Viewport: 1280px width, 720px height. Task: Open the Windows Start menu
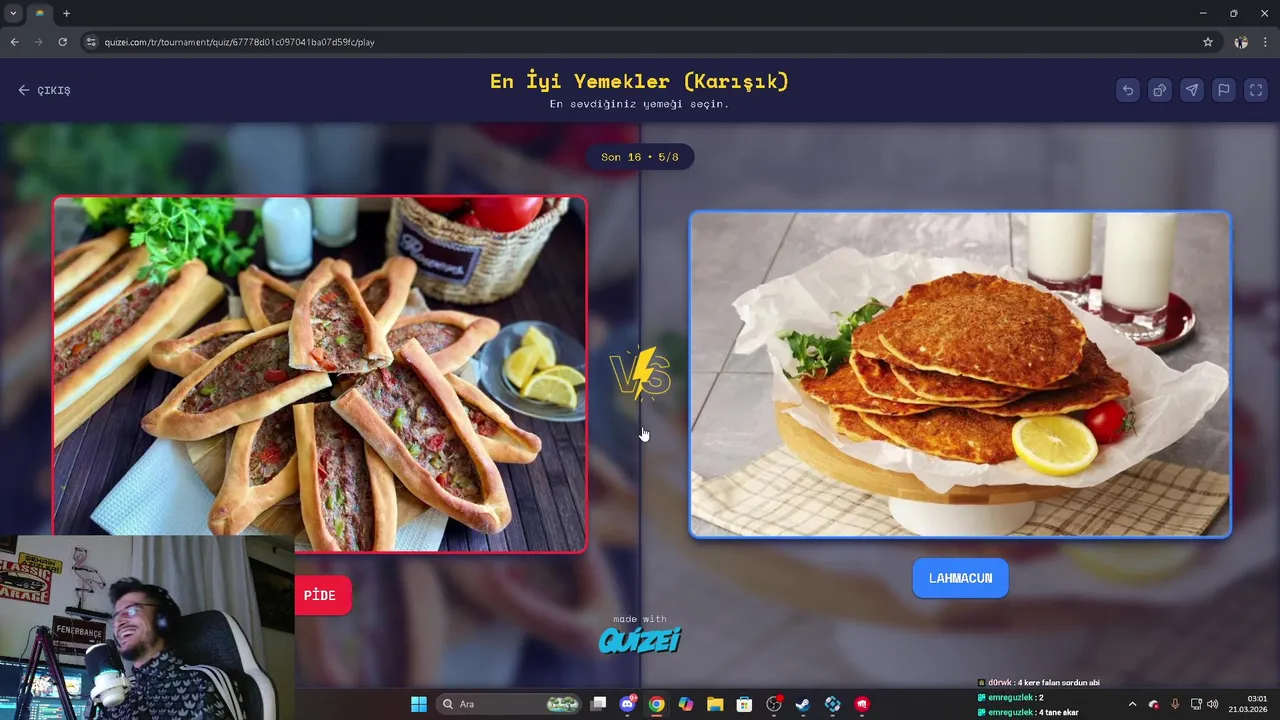coord(419,704)
